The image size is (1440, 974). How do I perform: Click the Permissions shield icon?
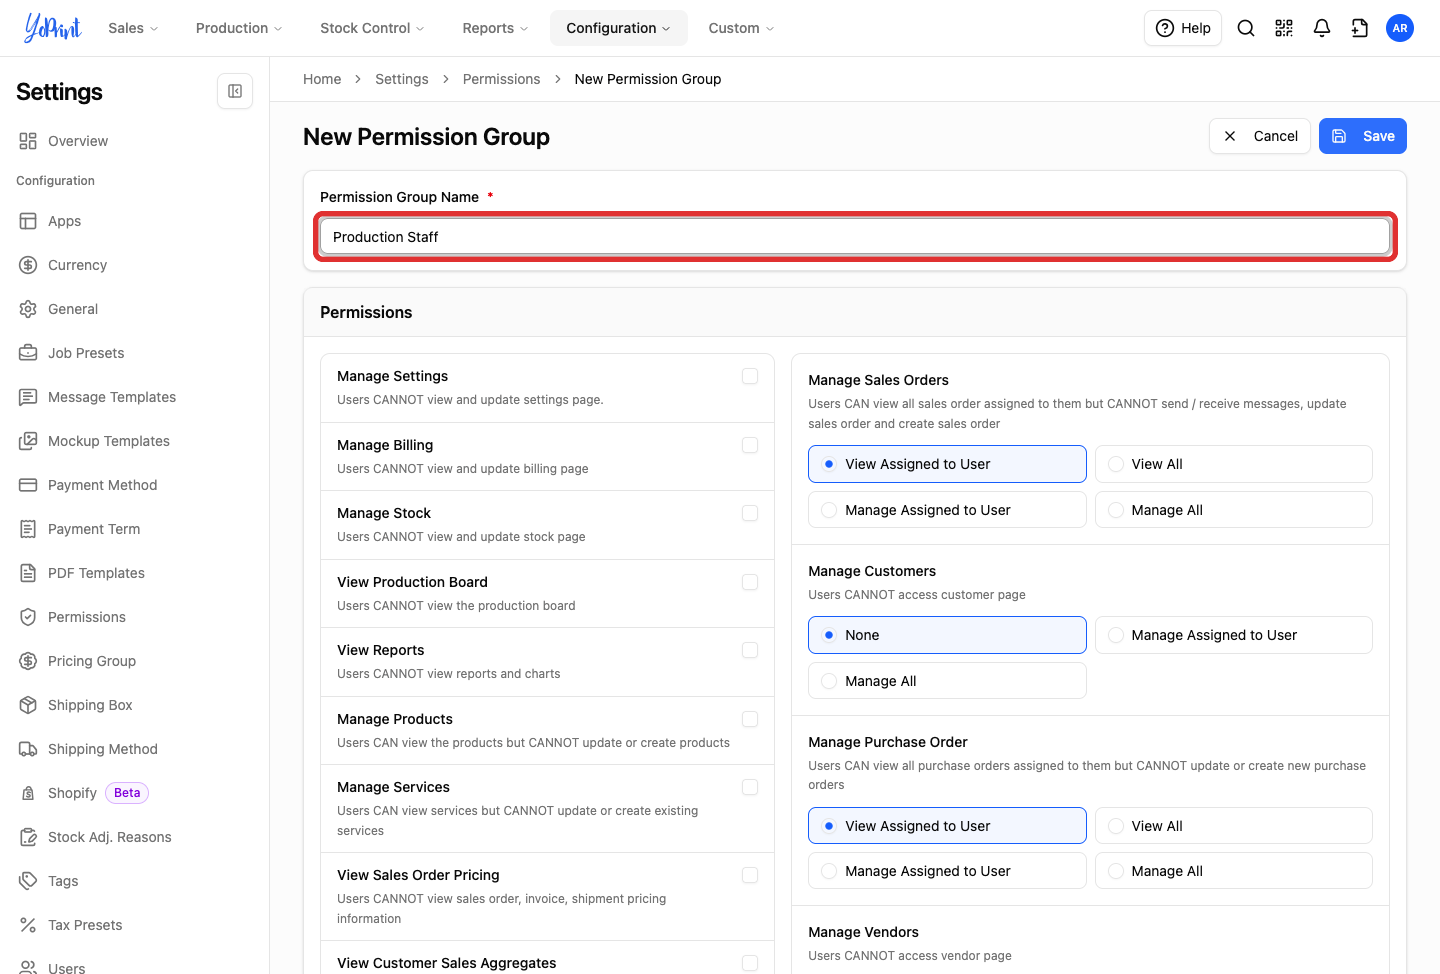tap(28, 617)
